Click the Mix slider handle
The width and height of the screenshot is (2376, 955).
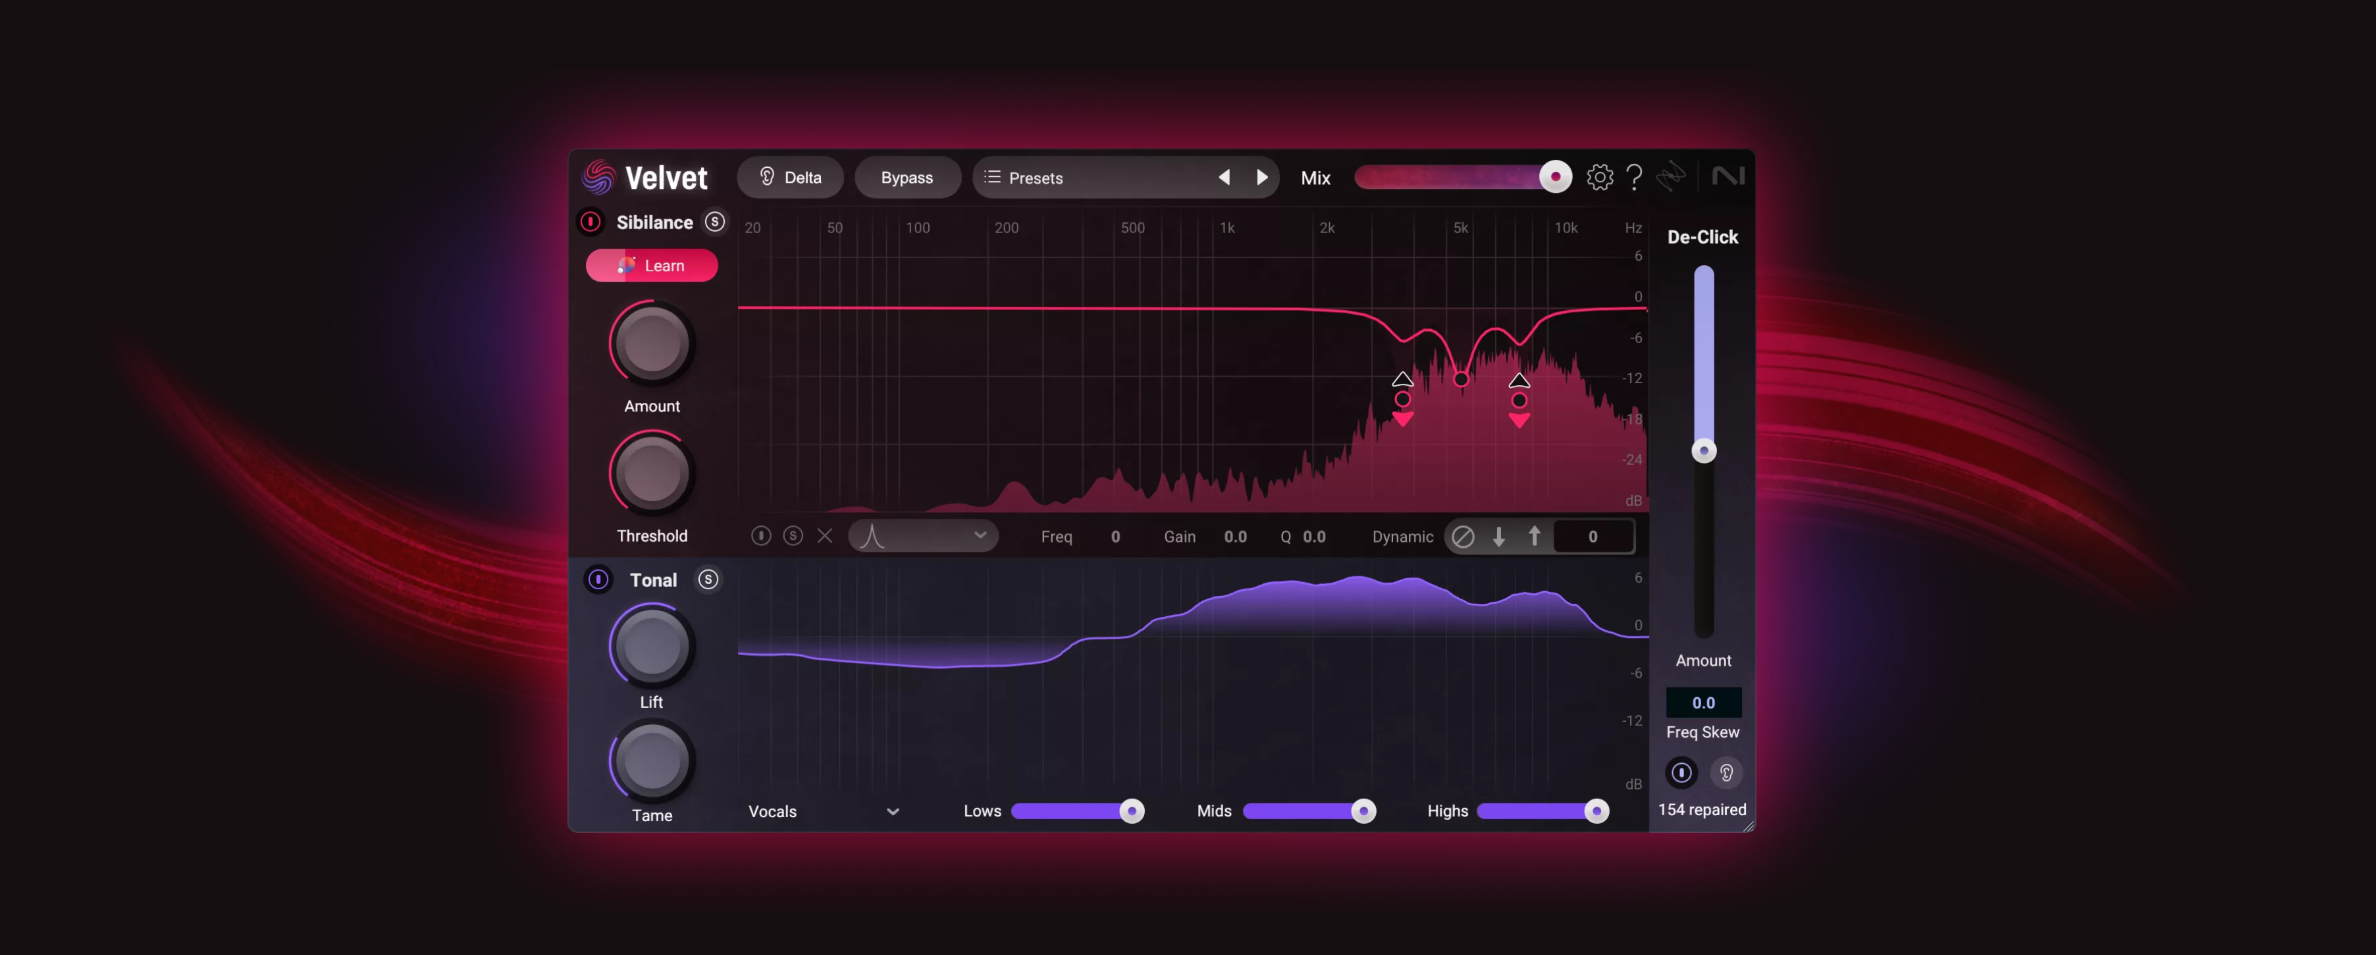pyautogui.click(x=1555, y=177)
